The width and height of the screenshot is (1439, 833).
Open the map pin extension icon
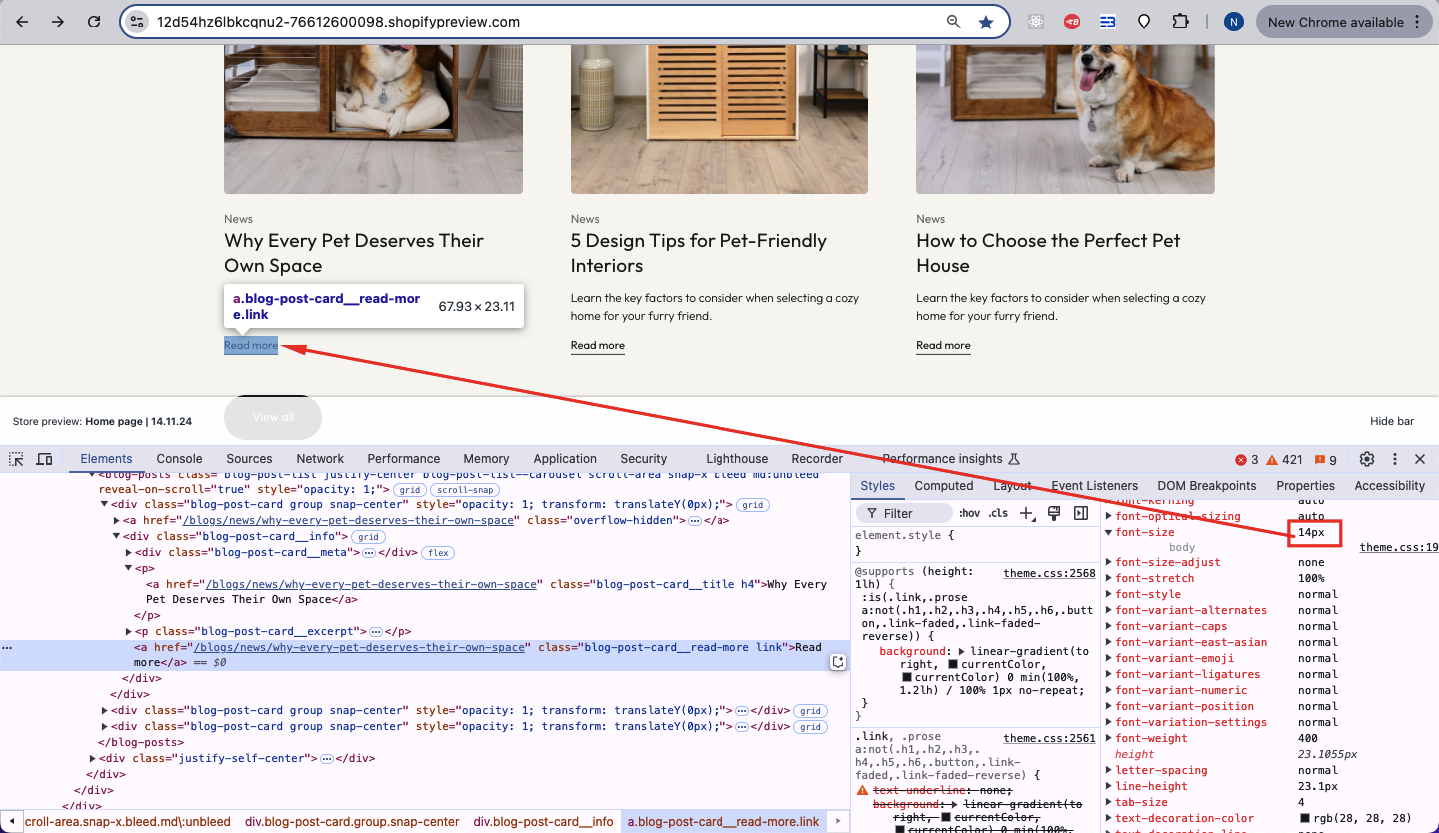[x=1144, y=22]
